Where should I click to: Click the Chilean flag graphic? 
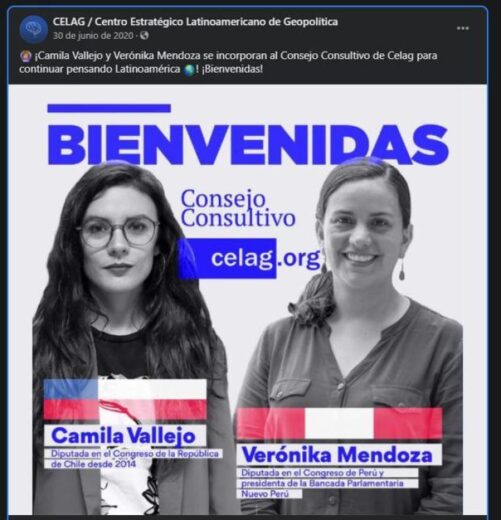(x=125, y=399)
